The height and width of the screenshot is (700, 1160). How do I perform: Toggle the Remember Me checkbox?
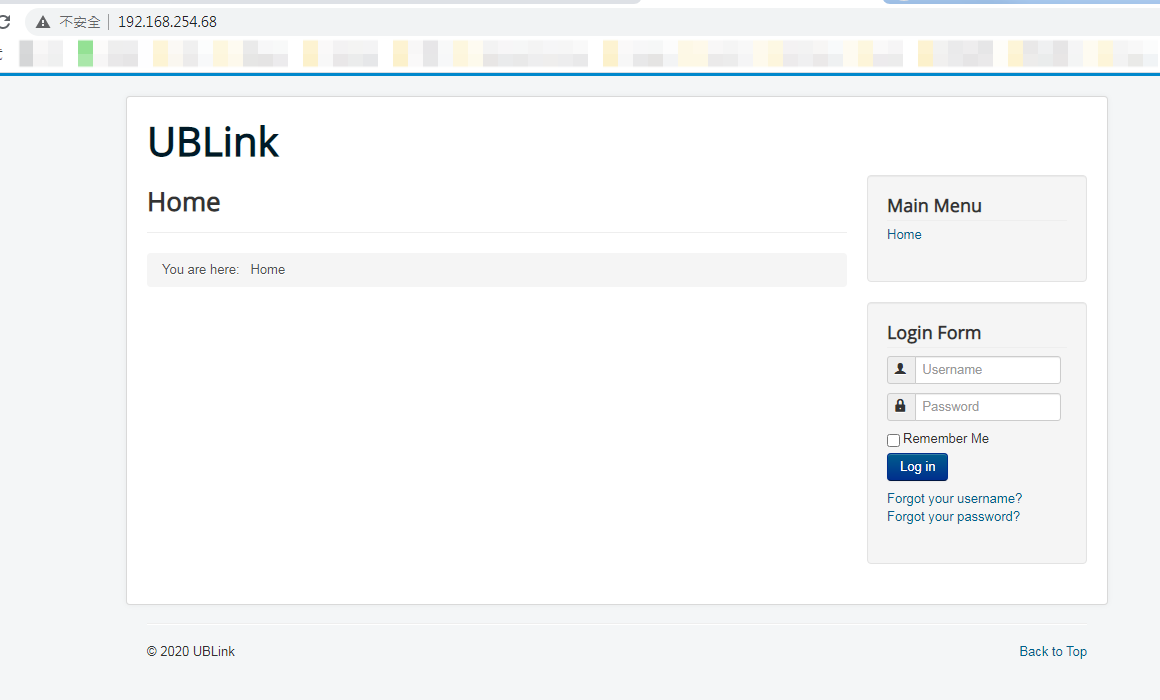tap(893, 441)
